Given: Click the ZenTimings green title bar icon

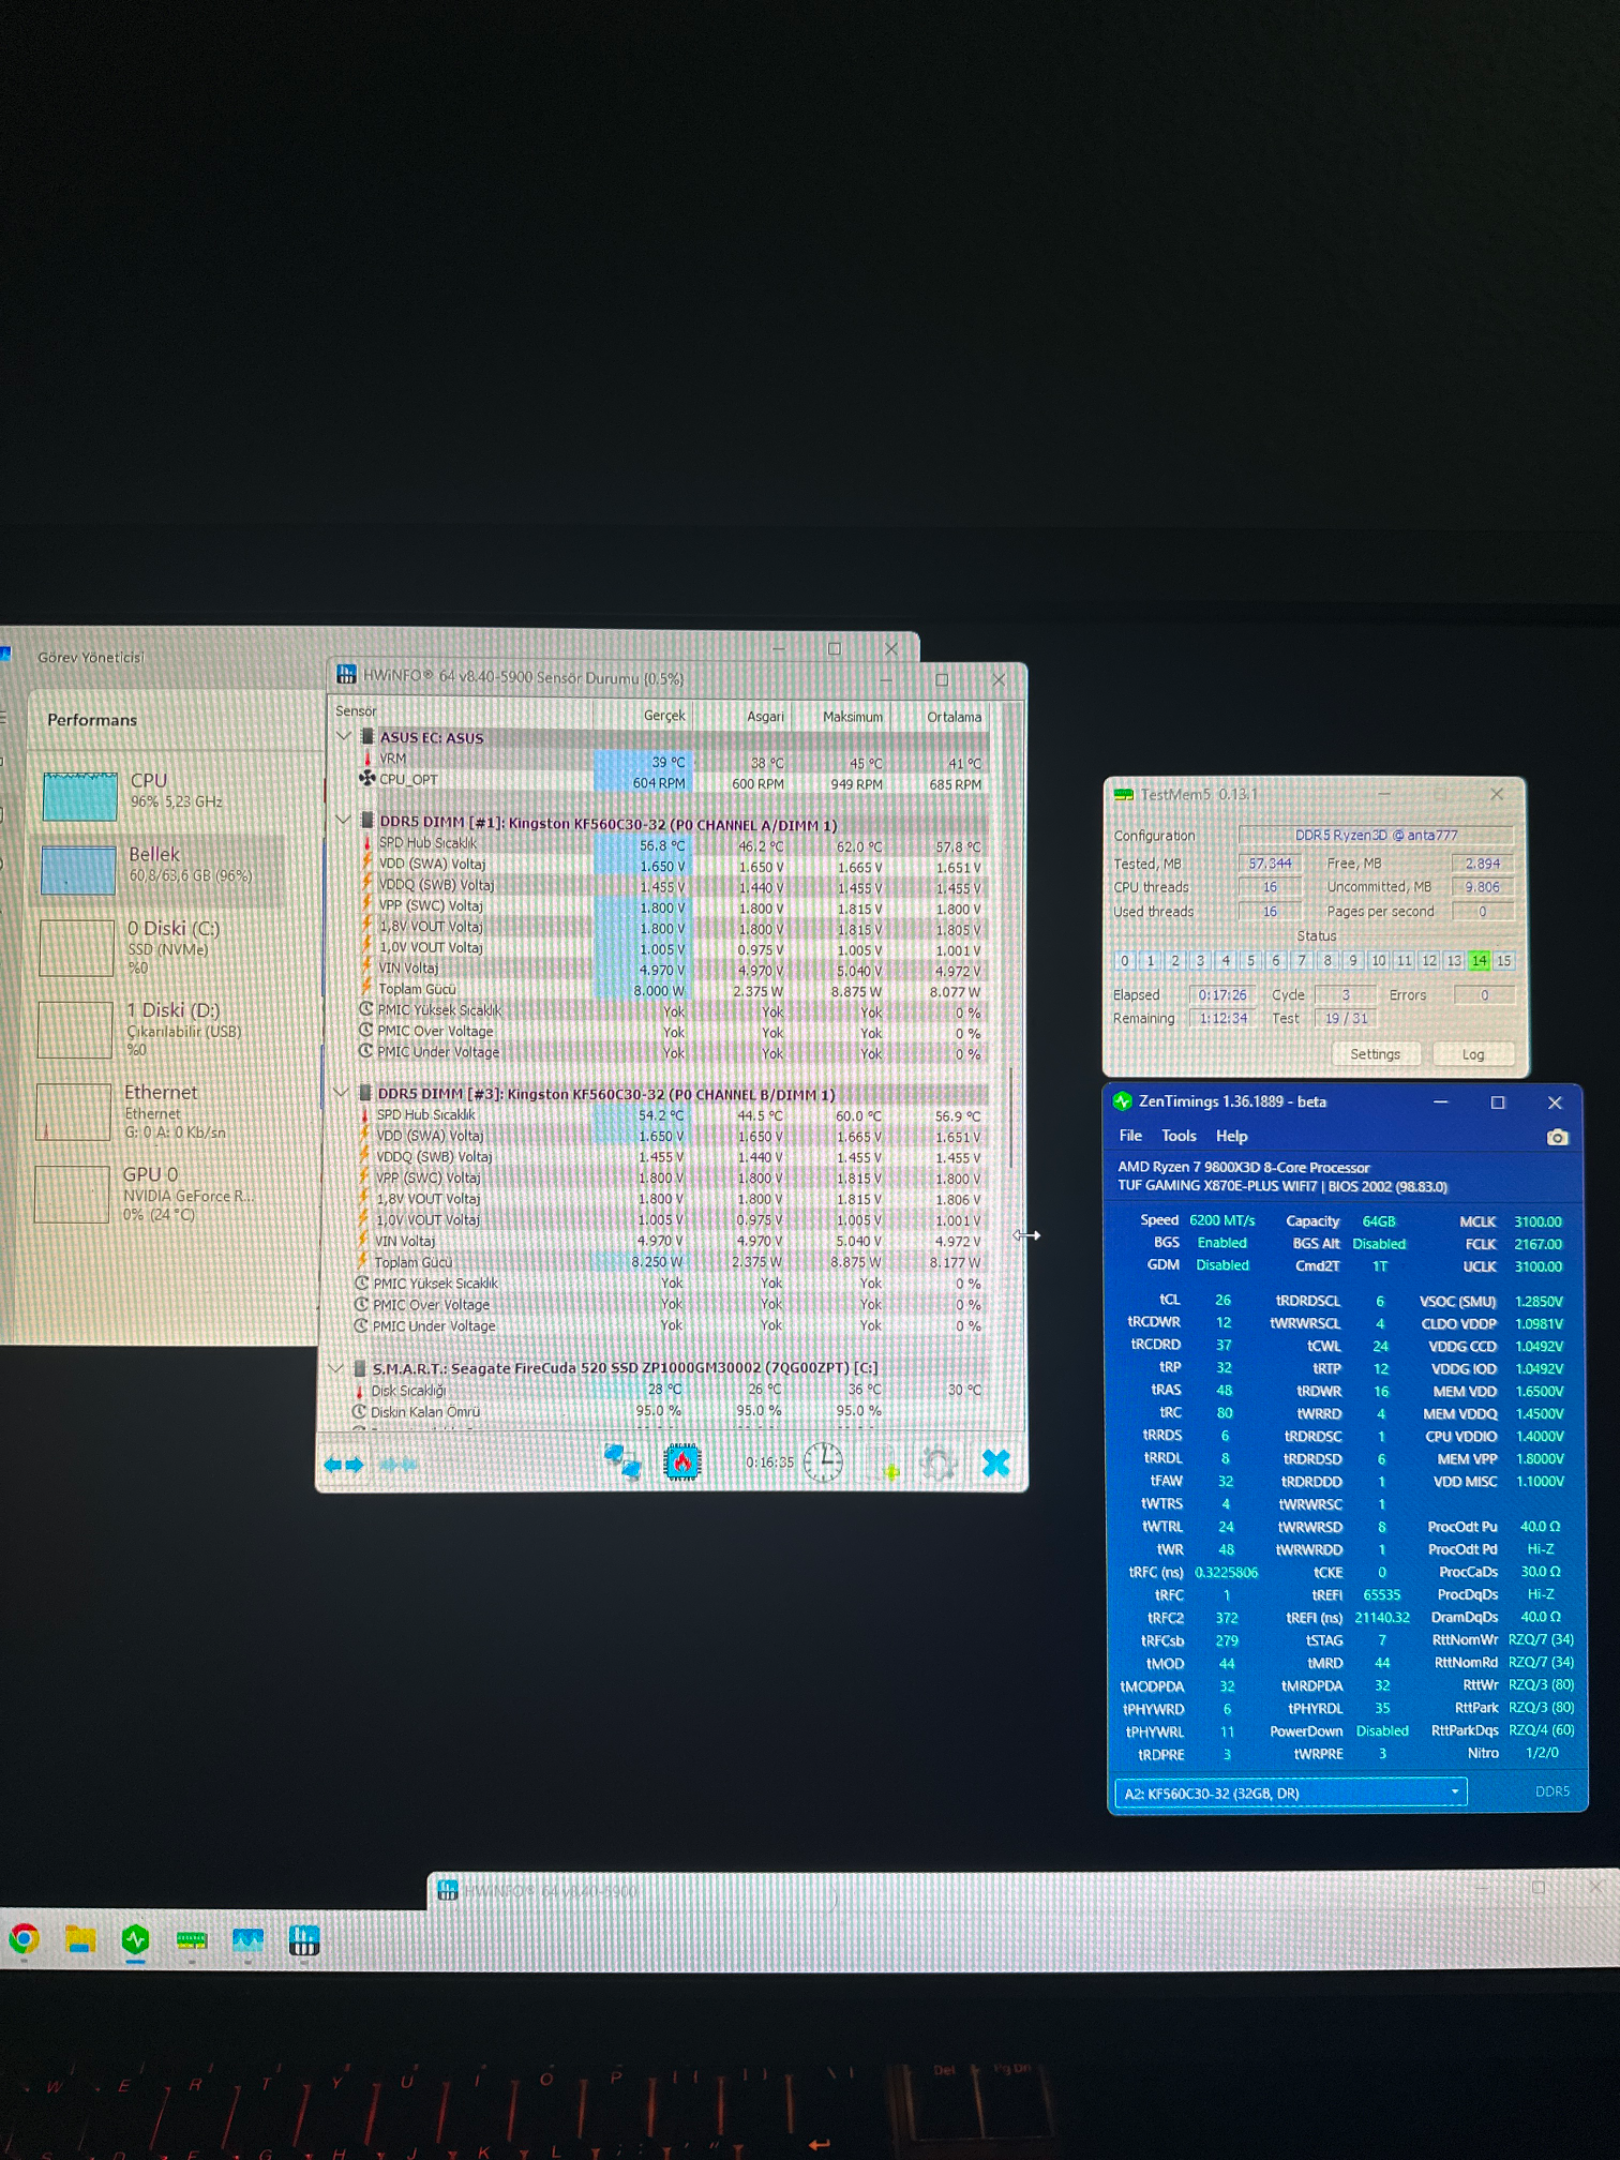Looking at the screenshot, I should [1122, 1101].
